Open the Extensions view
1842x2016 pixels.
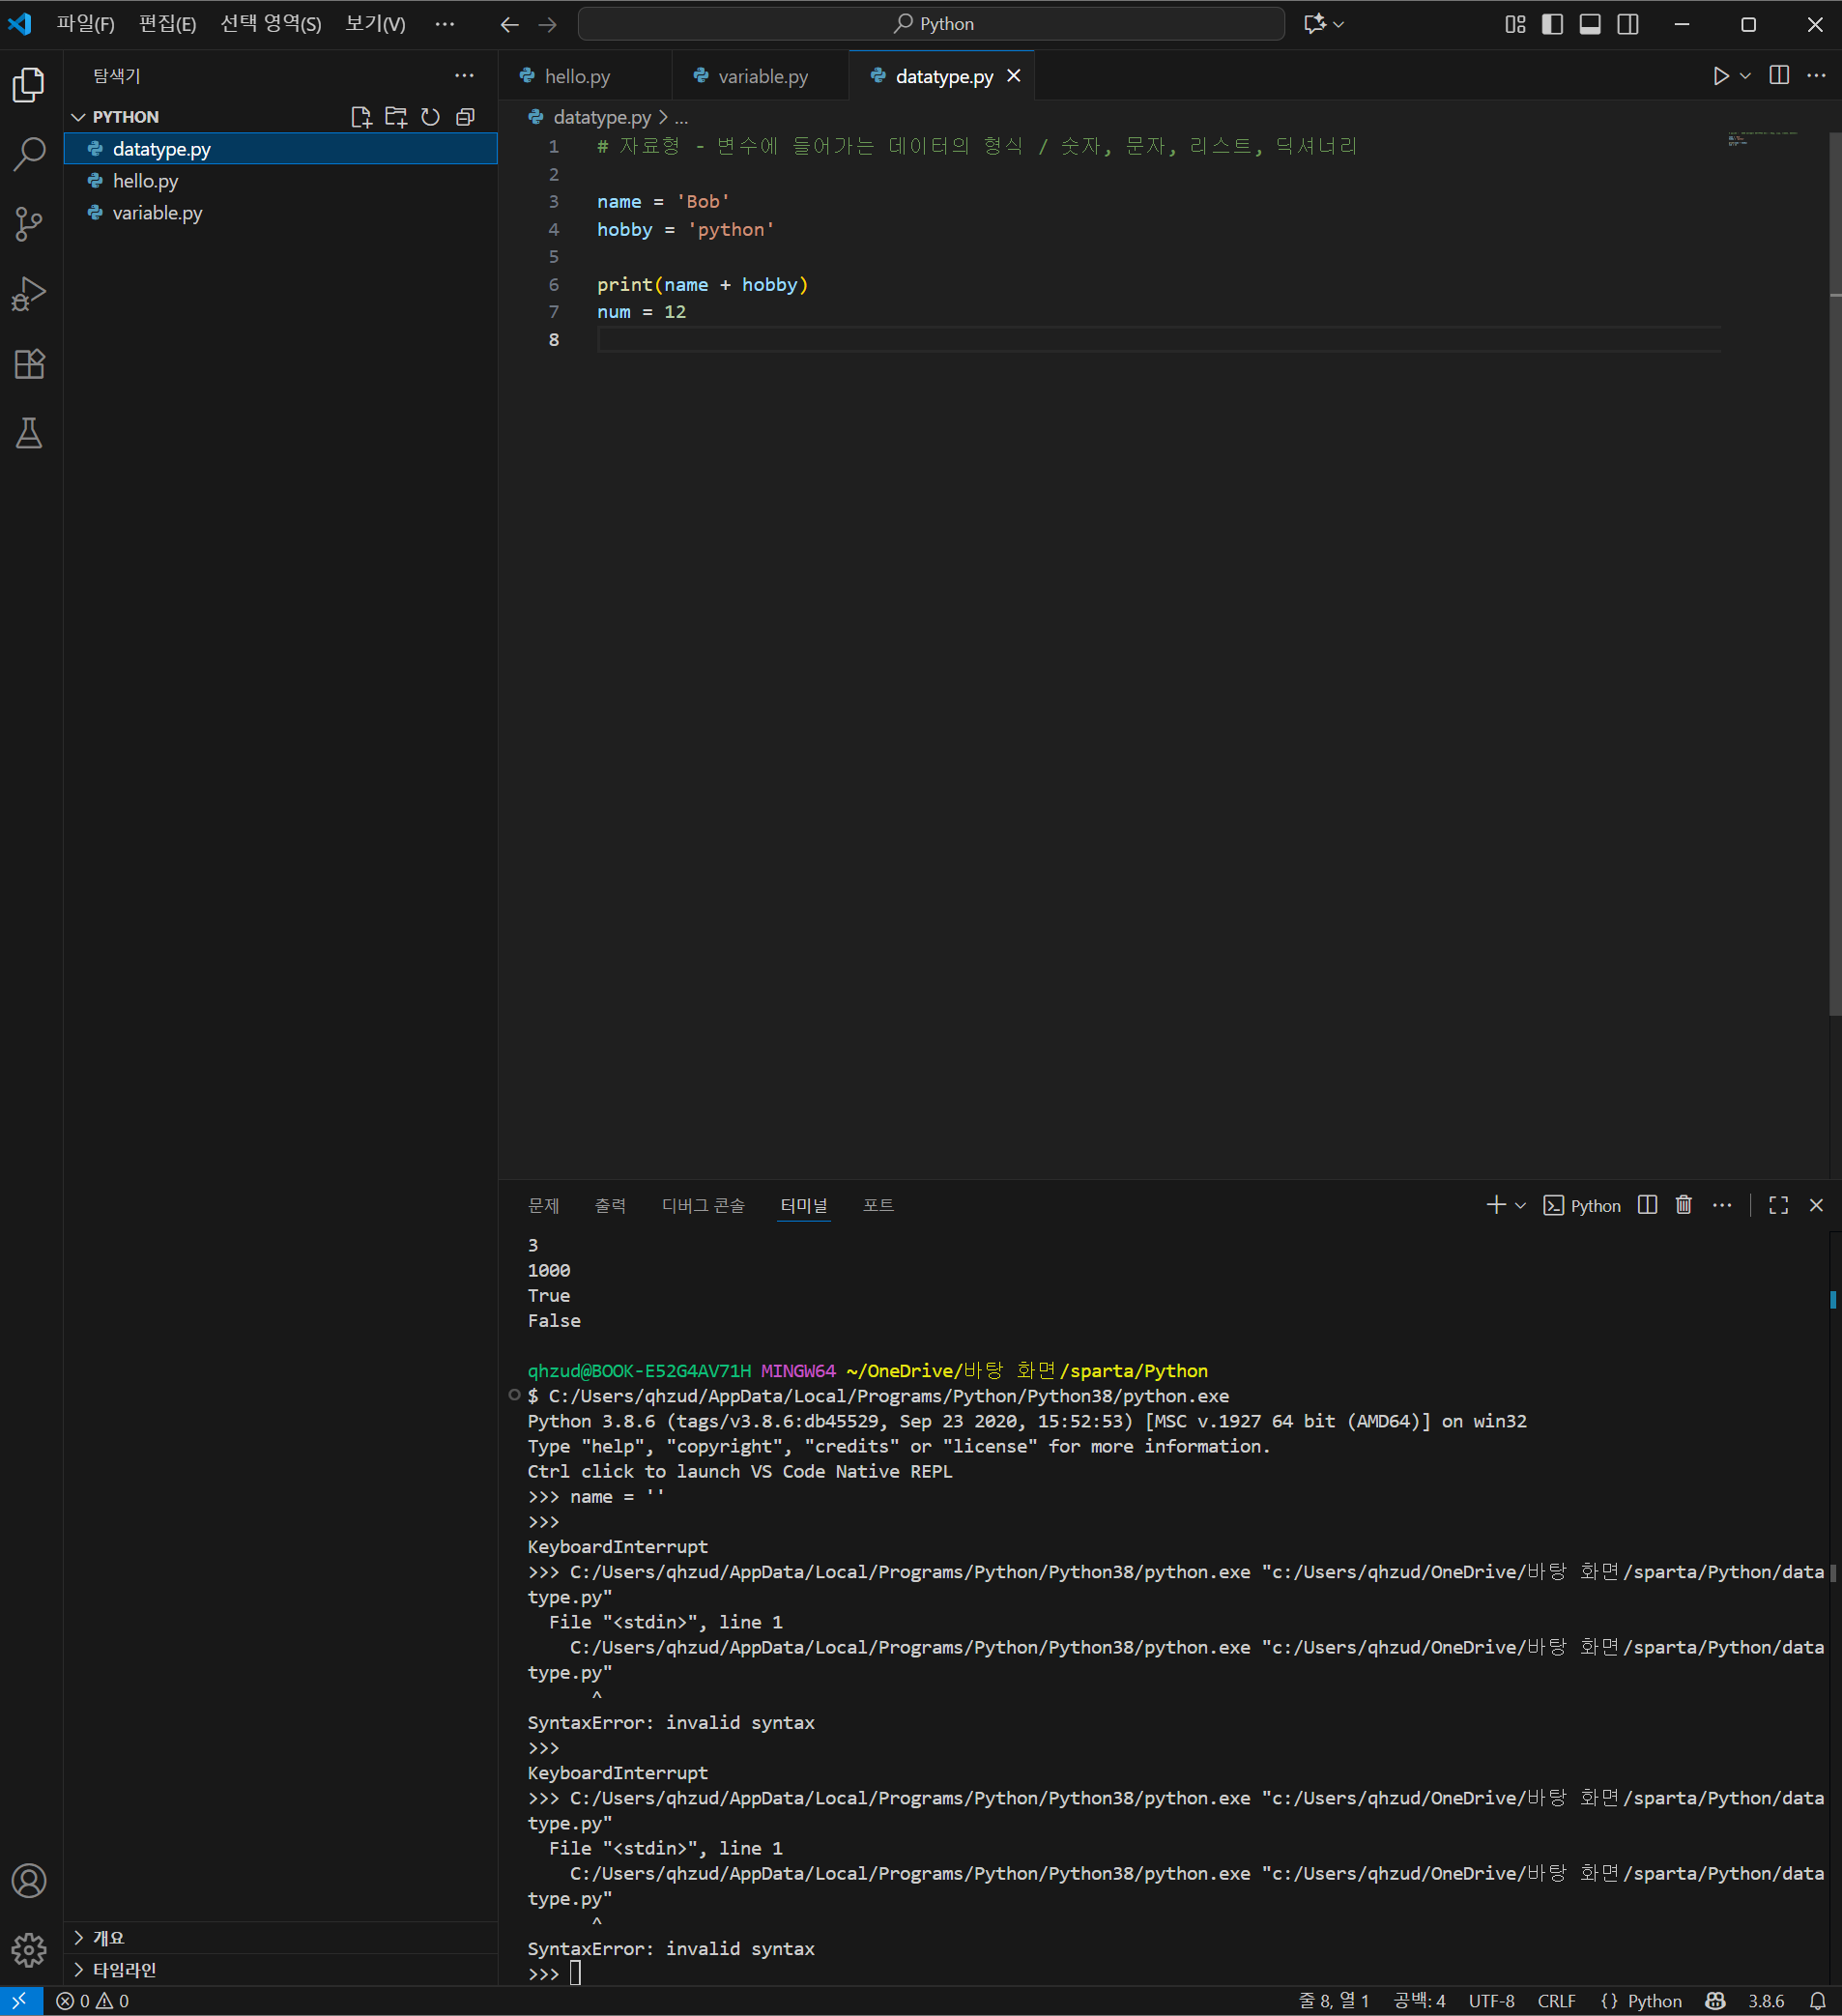coord(29,363)
